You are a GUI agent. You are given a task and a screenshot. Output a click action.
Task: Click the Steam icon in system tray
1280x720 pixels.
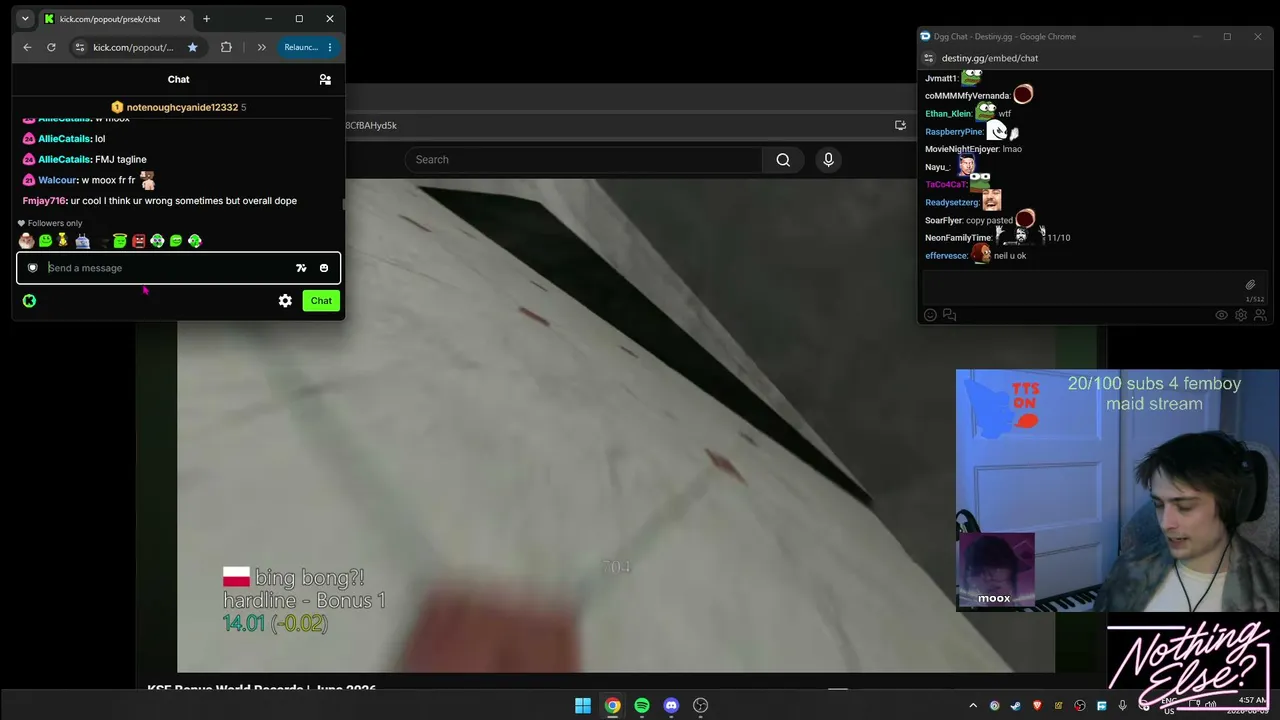tap(1015, 706)
